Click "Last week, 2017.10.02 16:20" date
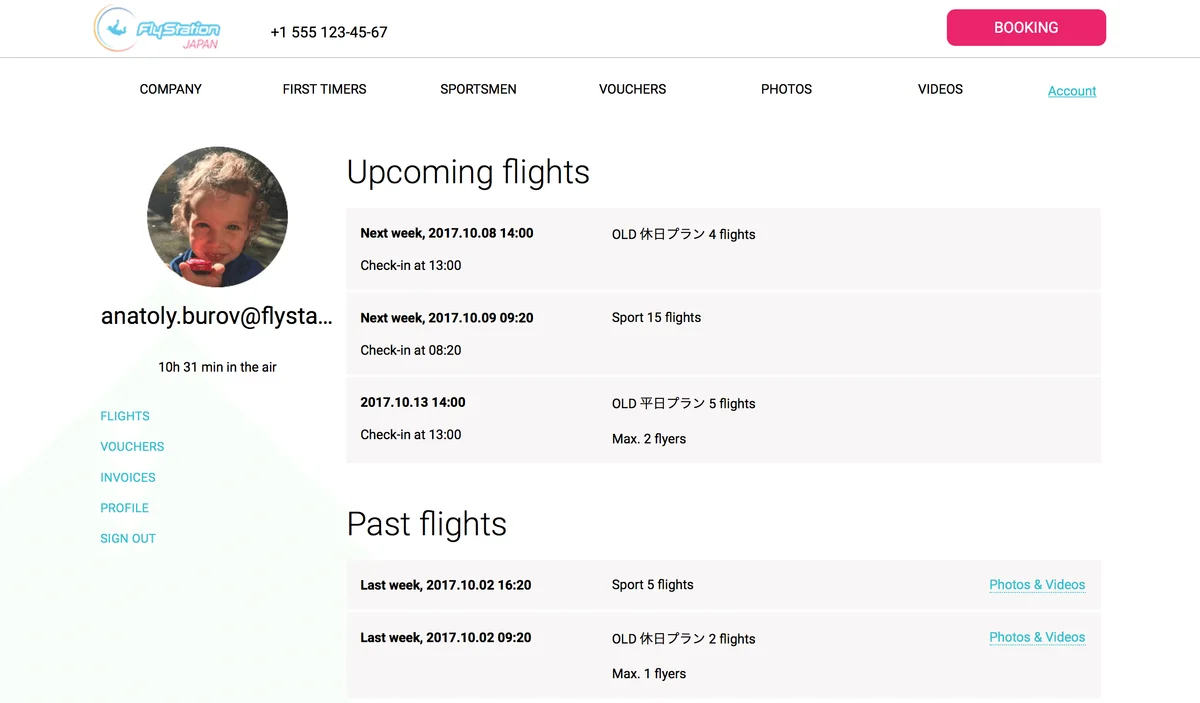The image size is (1200, 703). click(446, 585)
